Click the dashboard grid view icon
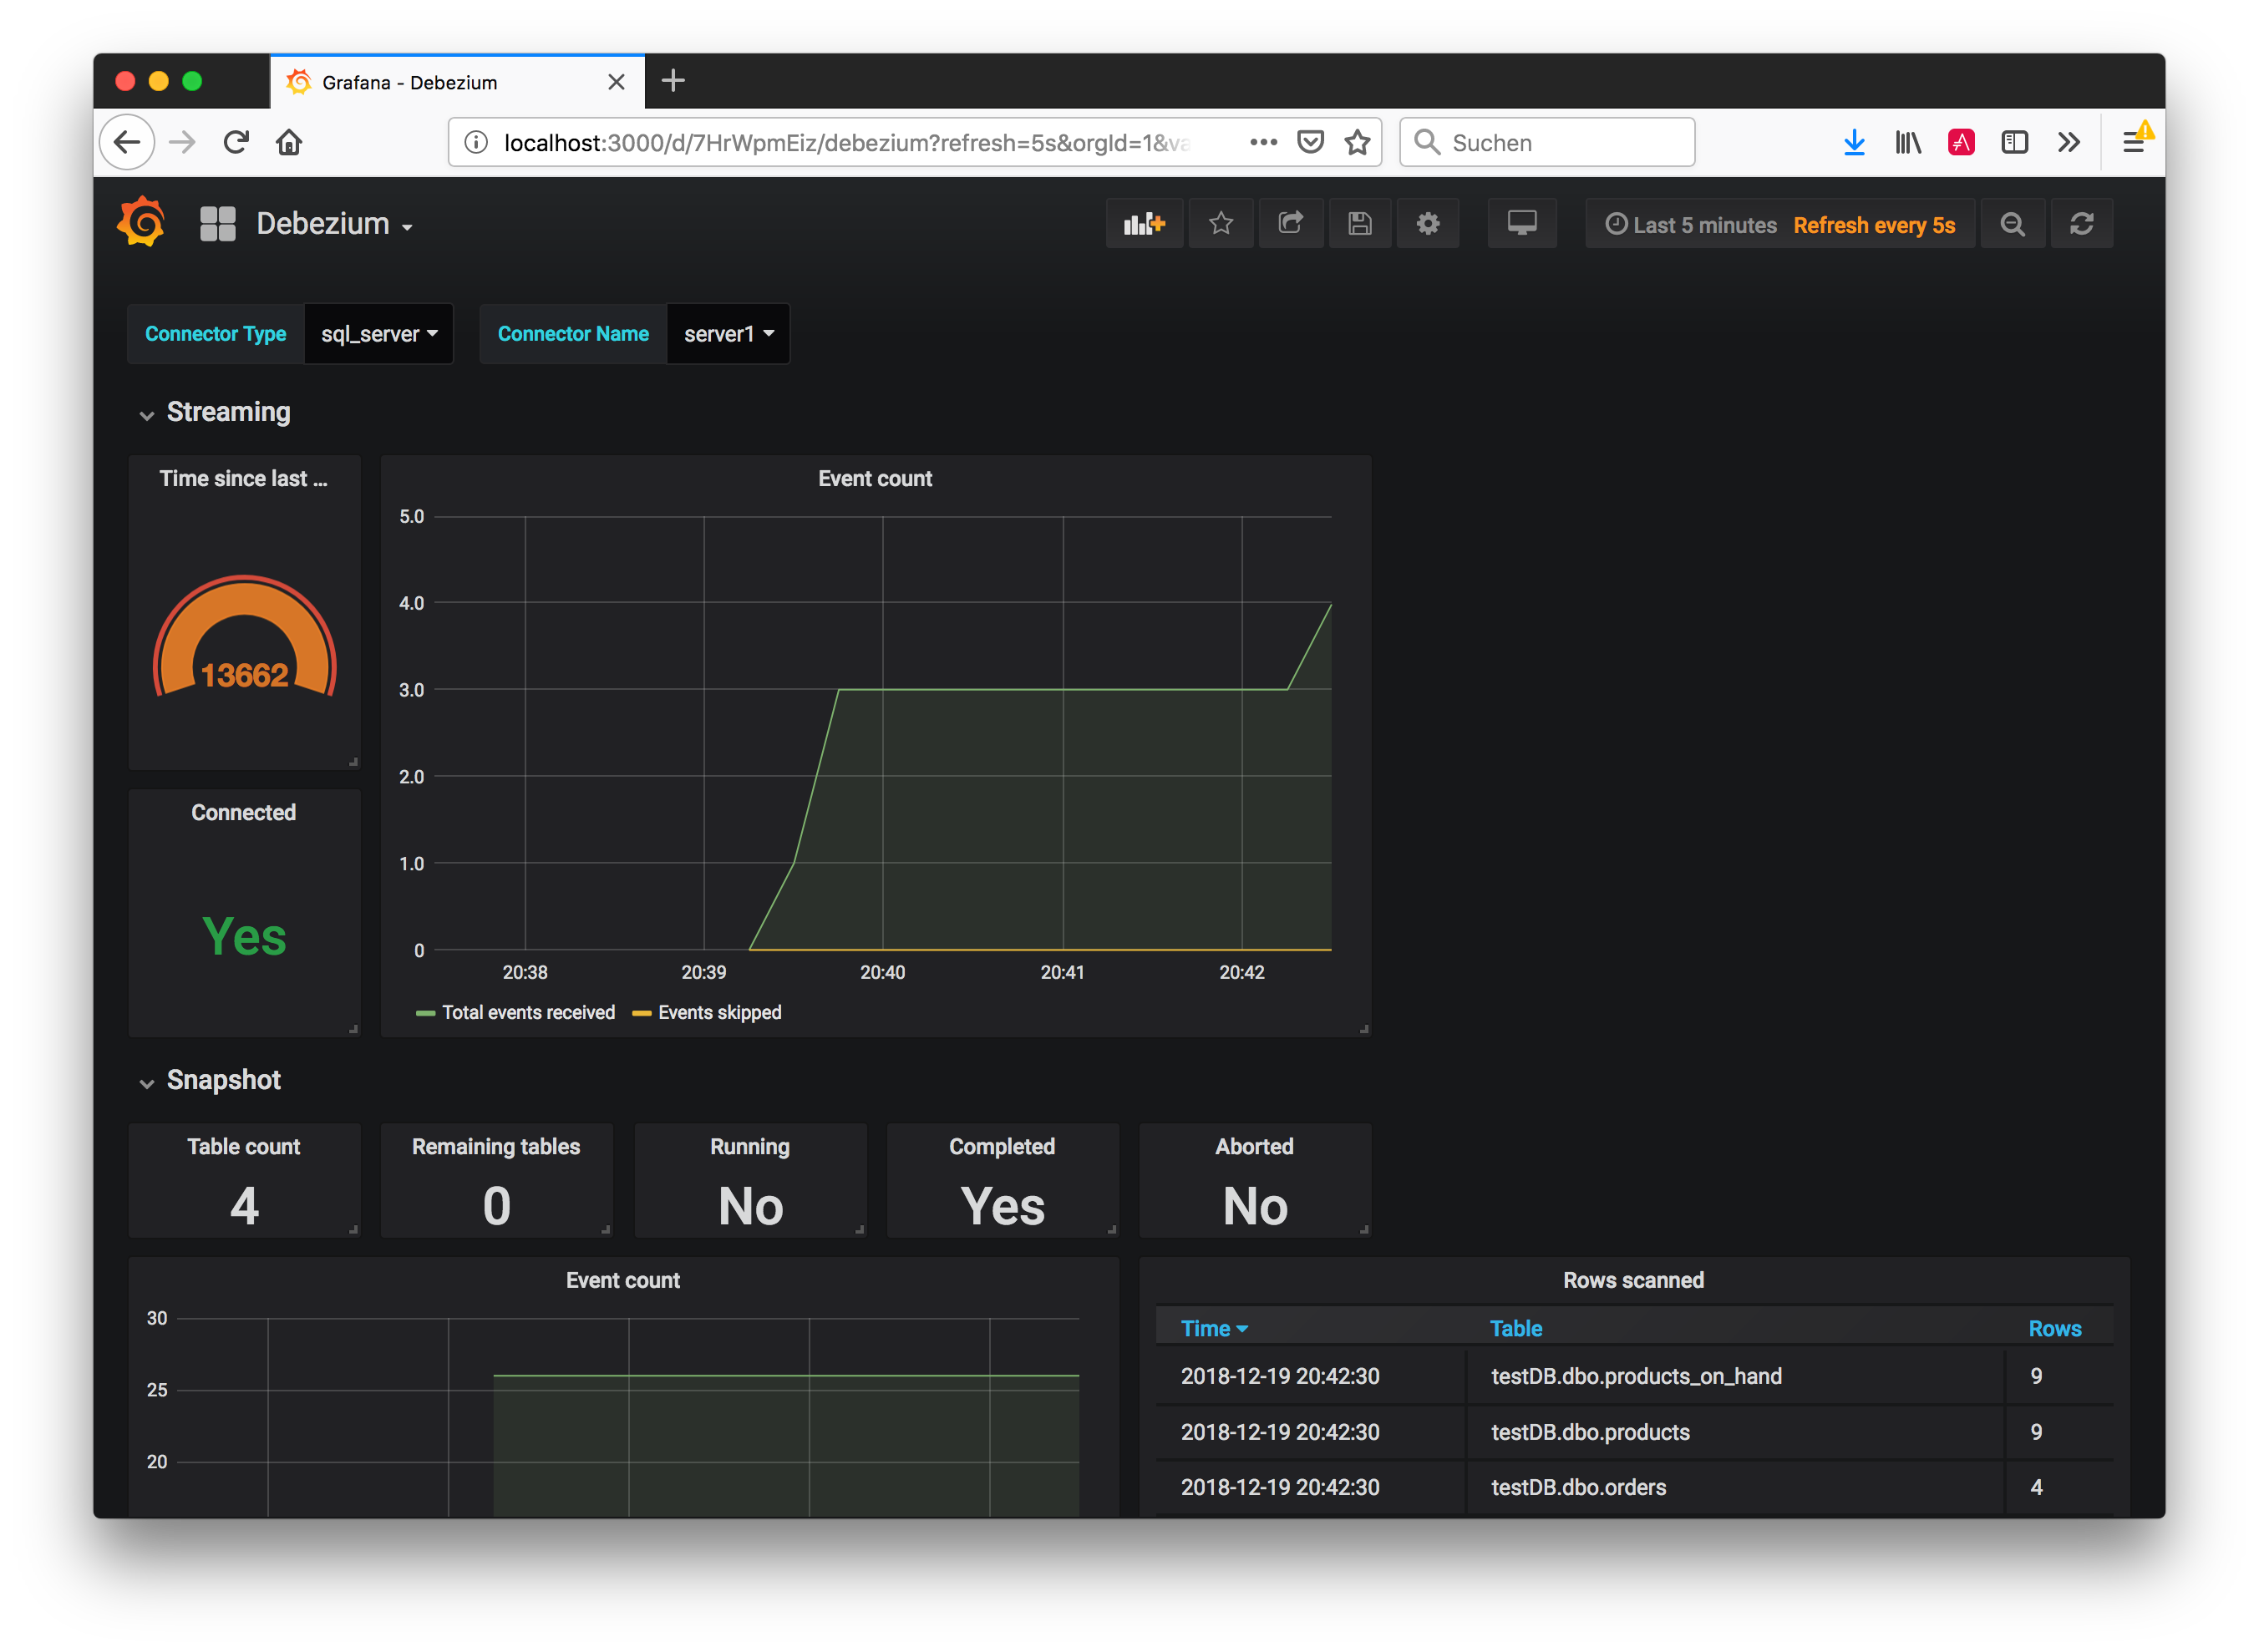This screenshot has height=1652, width=2259. pyautogui.click(x=216, y=223)
